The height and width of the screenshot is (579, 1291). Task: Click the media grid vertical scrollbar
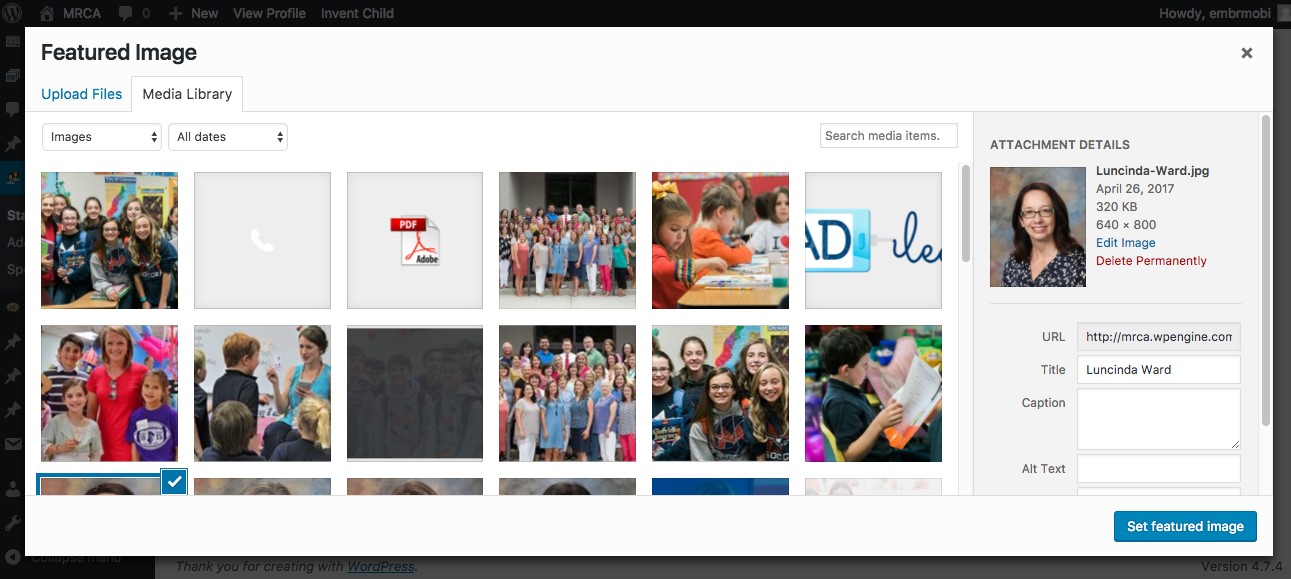(966, 213)
